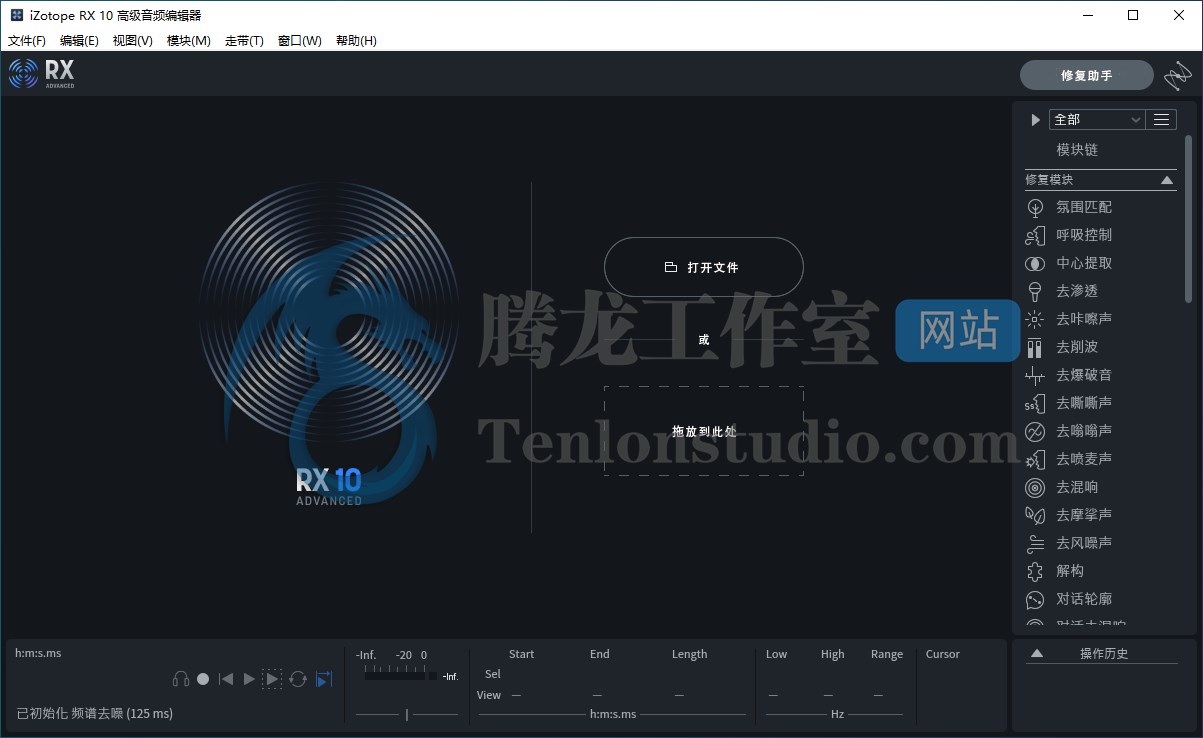Click the status text 已初始化 频谱去噪 (125 ms)

point(95,713)
